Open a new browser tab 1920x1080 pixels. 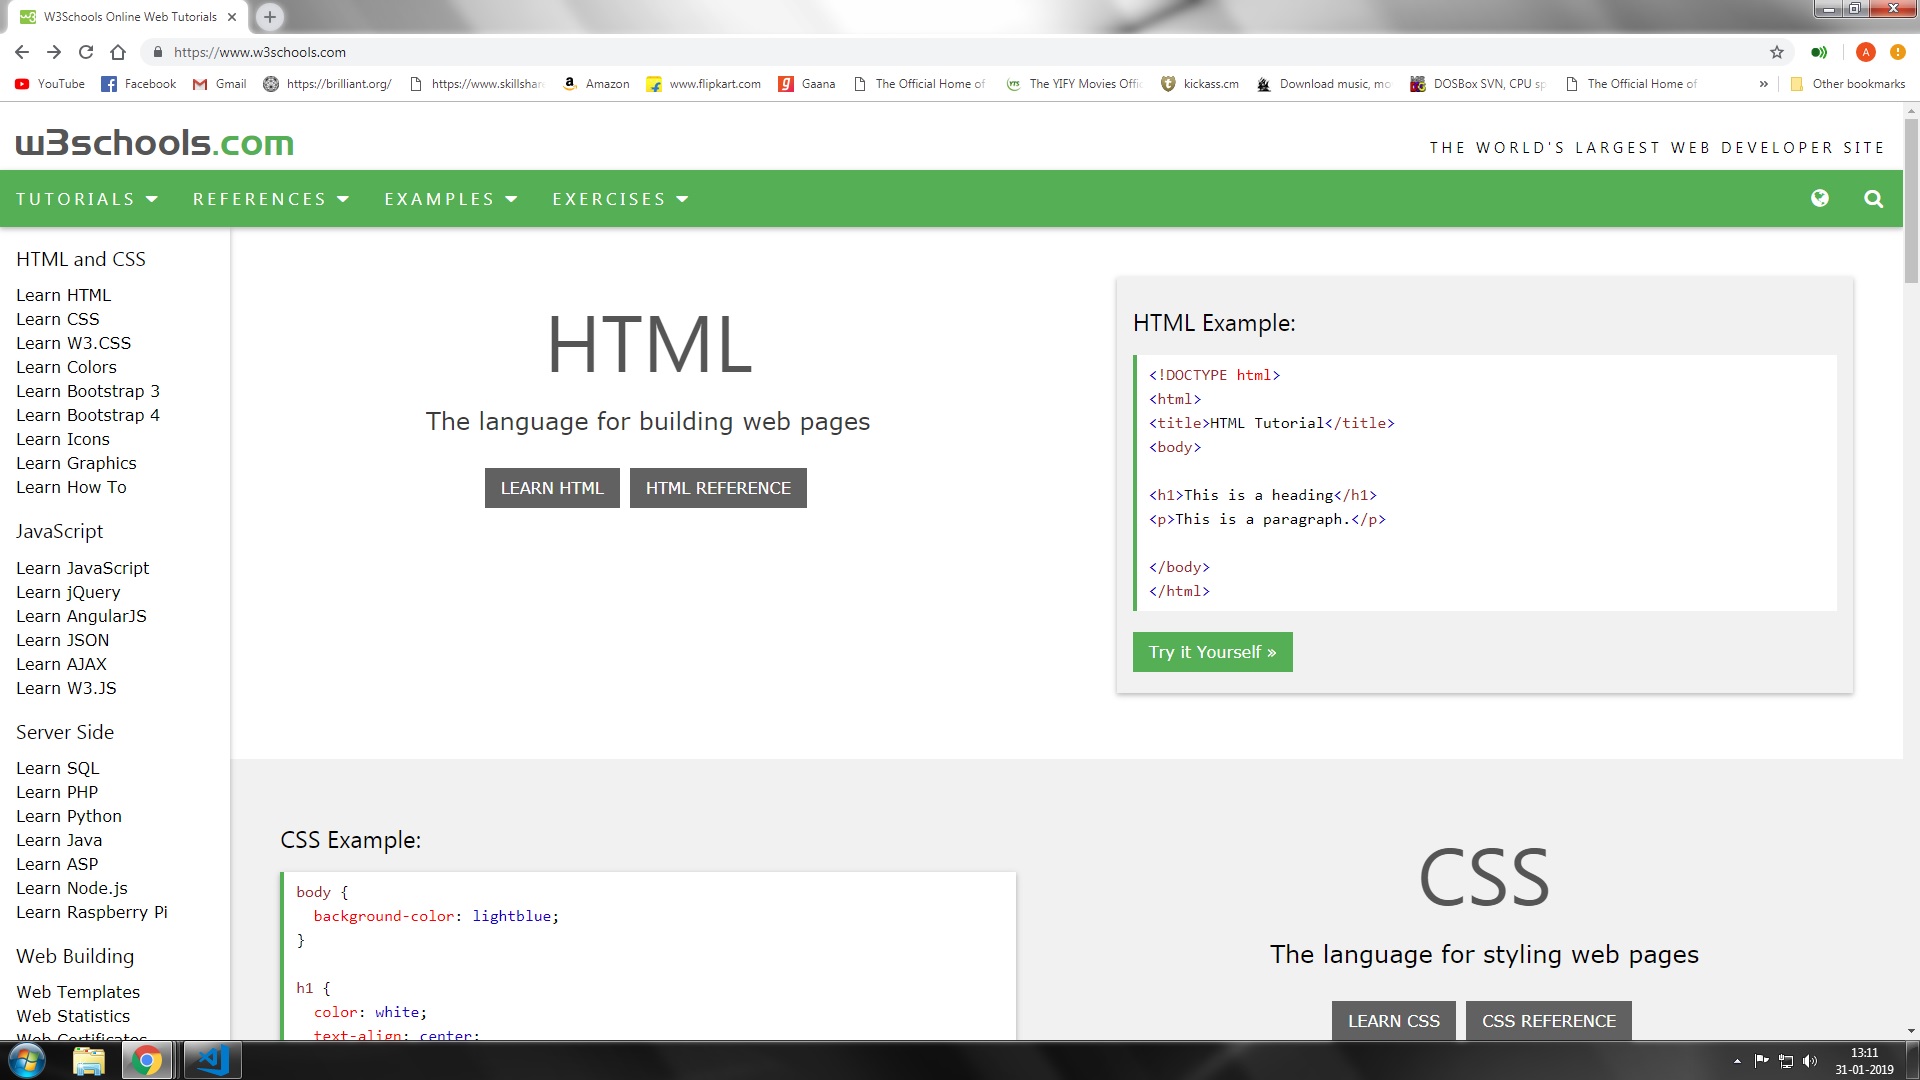click(269, 17)
